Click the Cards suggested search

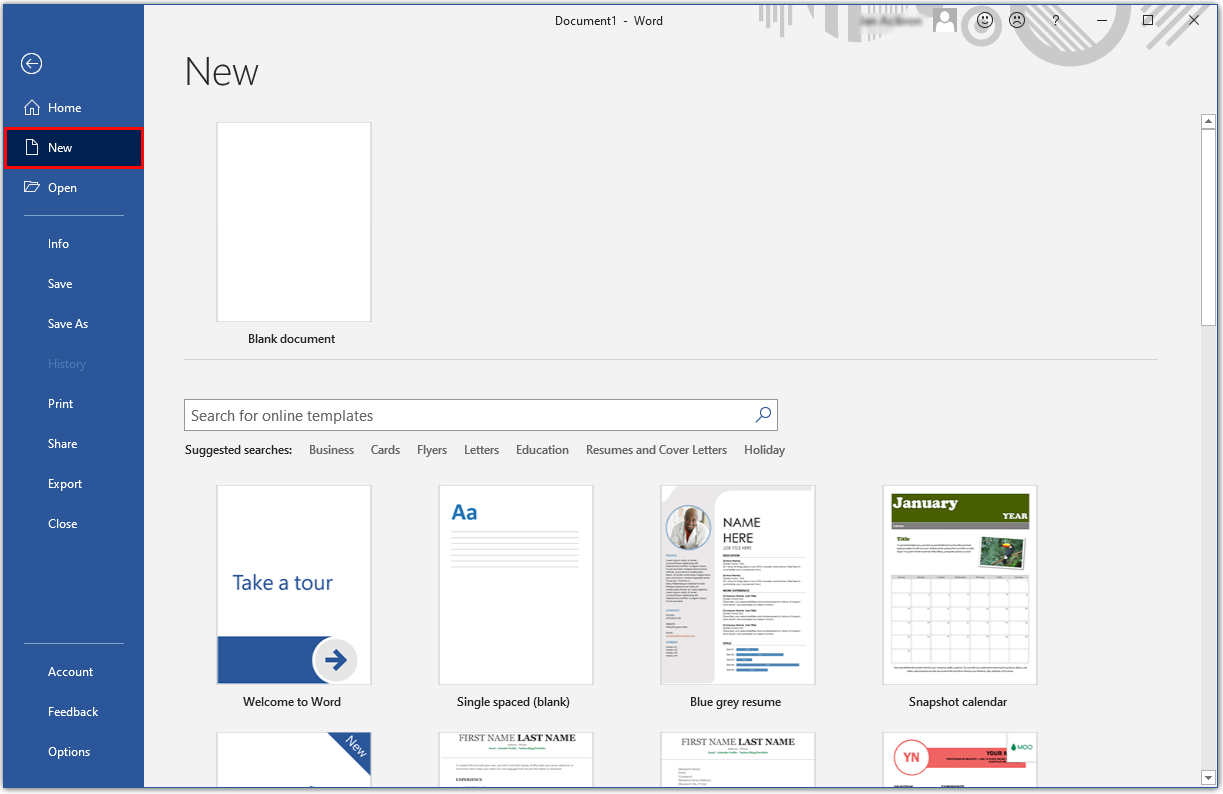[x=385, y=450]
